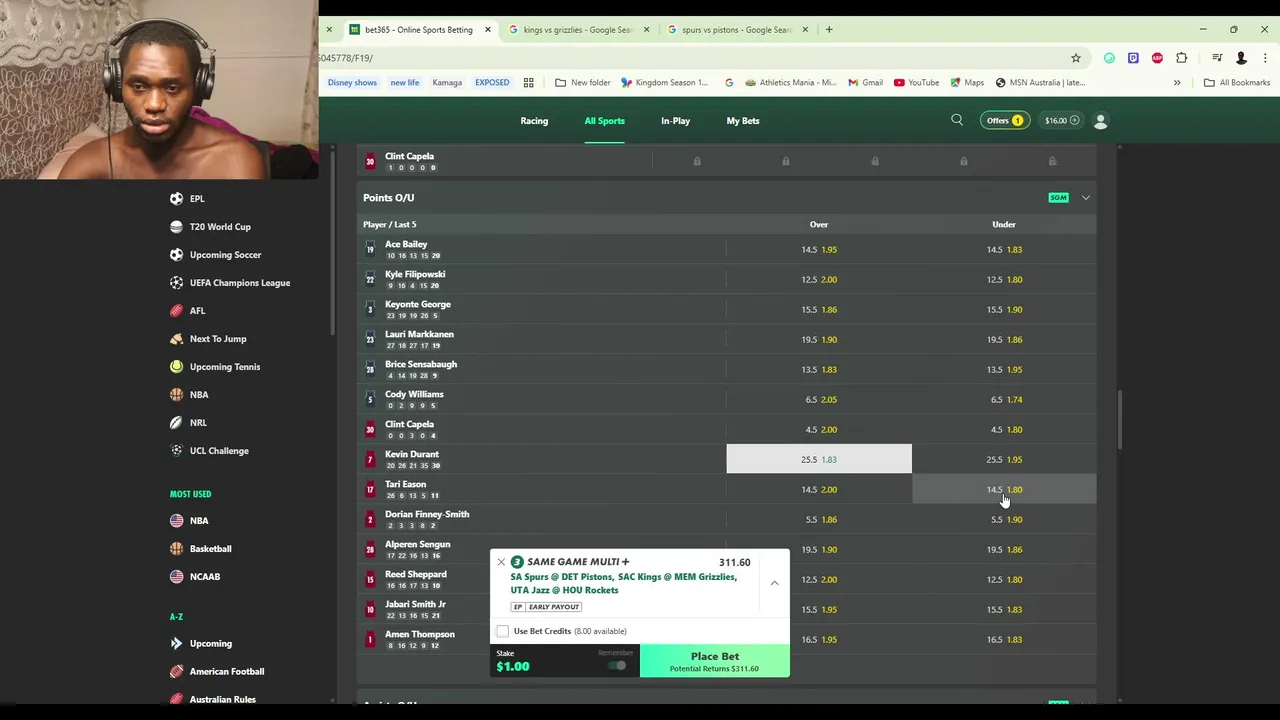The width and height of the screenshot is (1280, 720).
Task: Select Lauri Markkanen Under 19.5 at 1.86
Action: click(x=1004, y=340)
